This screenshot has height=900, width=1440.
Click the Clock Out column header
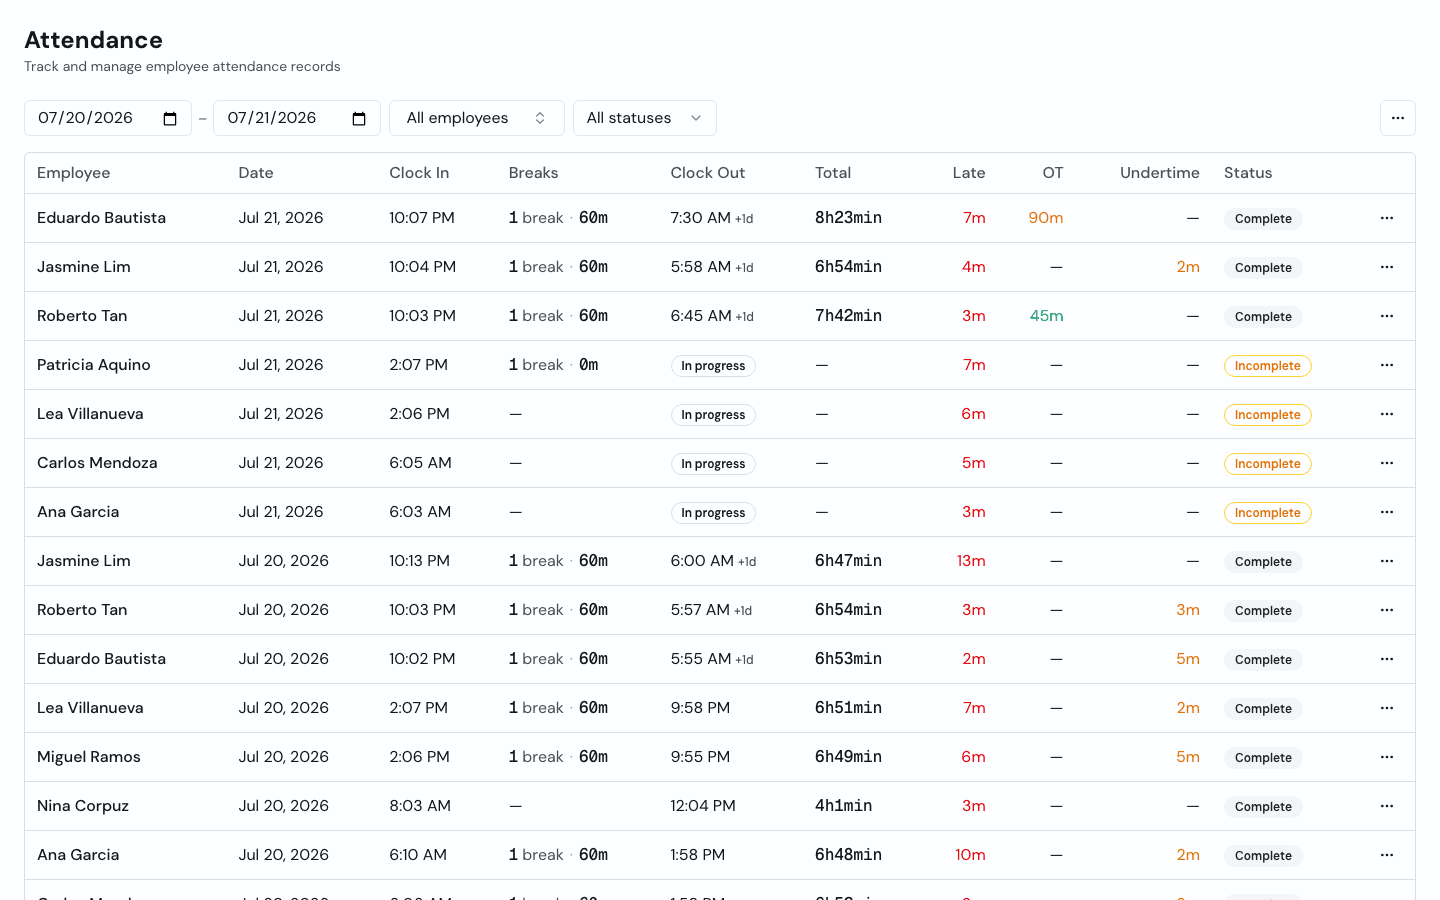click(x=708, y=173)
